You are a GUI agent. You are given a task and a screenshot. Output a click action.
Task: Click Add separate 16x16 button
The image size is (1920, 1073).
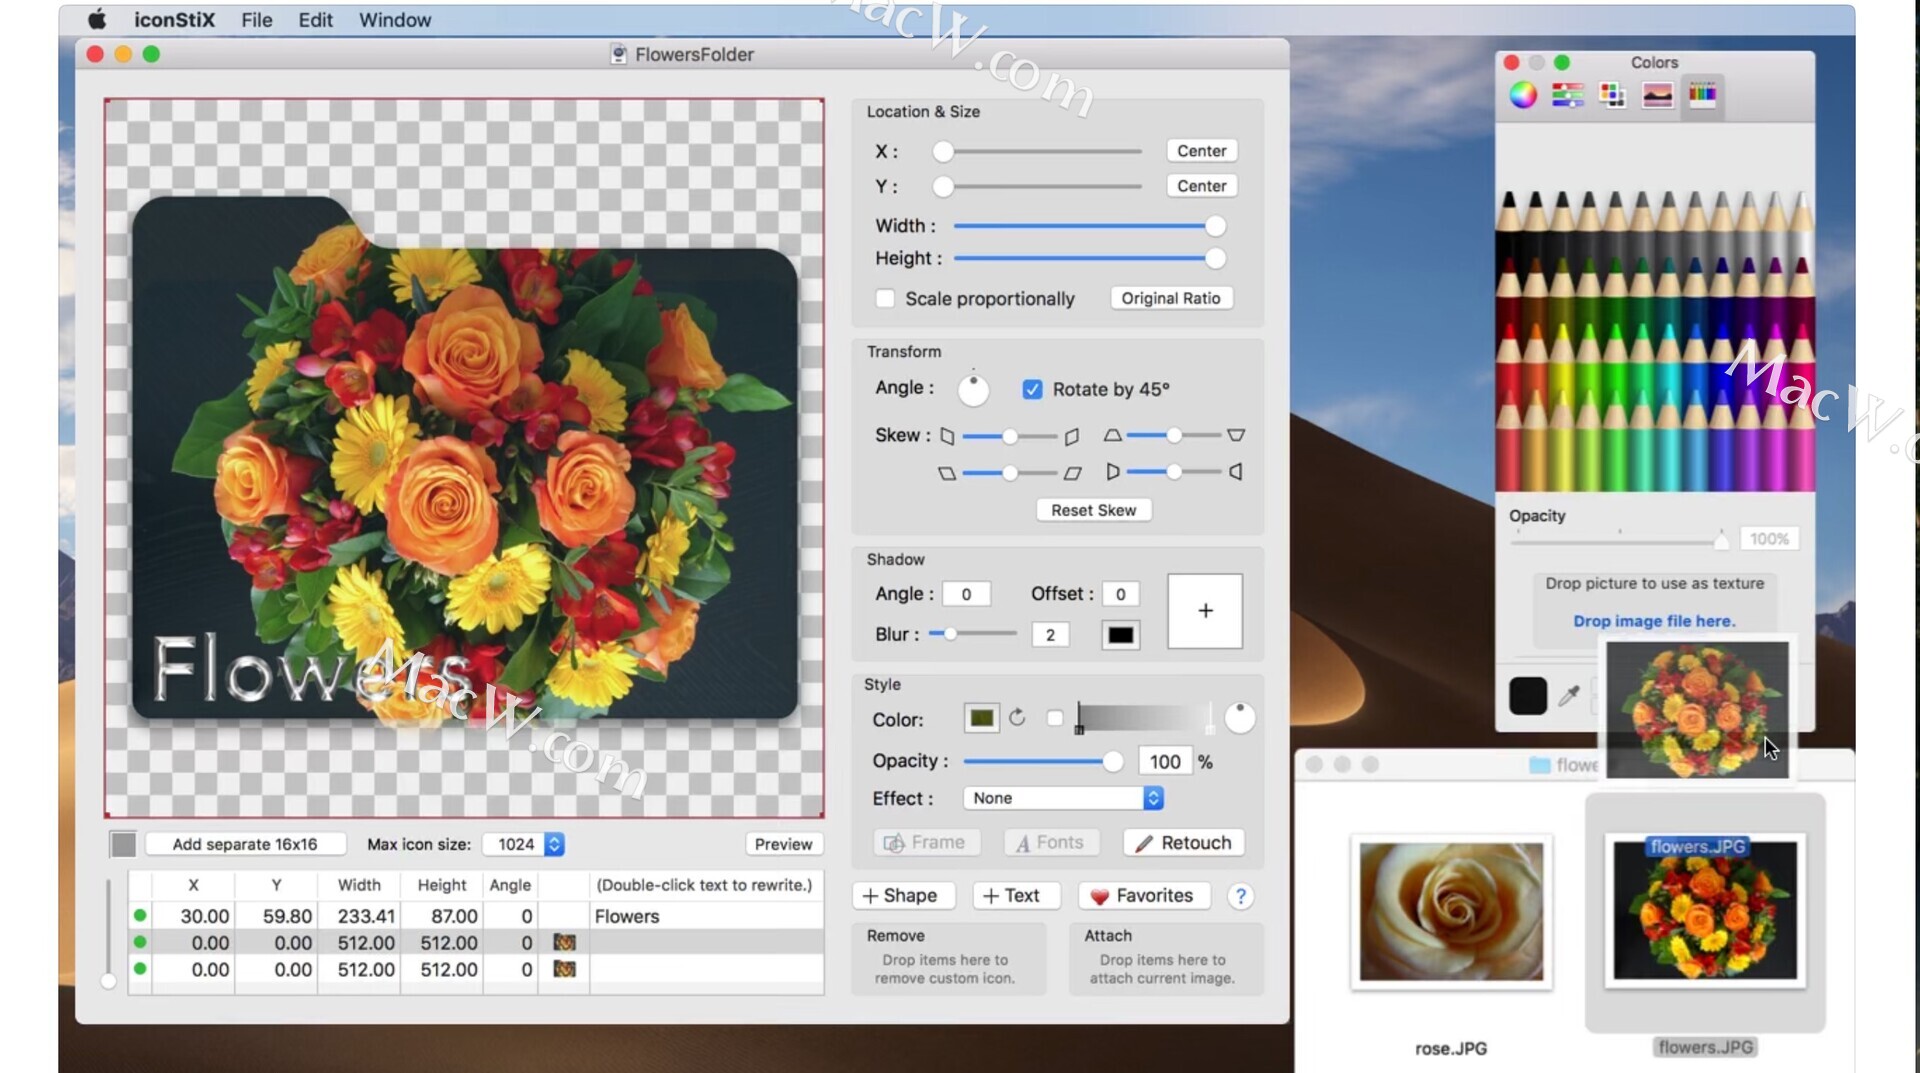click(245, 844)
